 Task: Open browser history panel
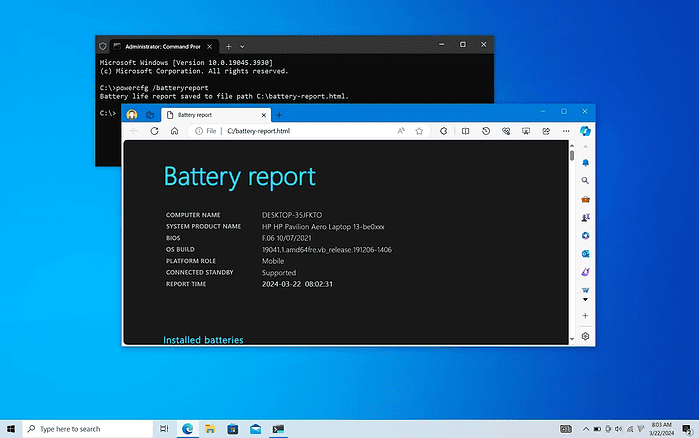point(486,131)
